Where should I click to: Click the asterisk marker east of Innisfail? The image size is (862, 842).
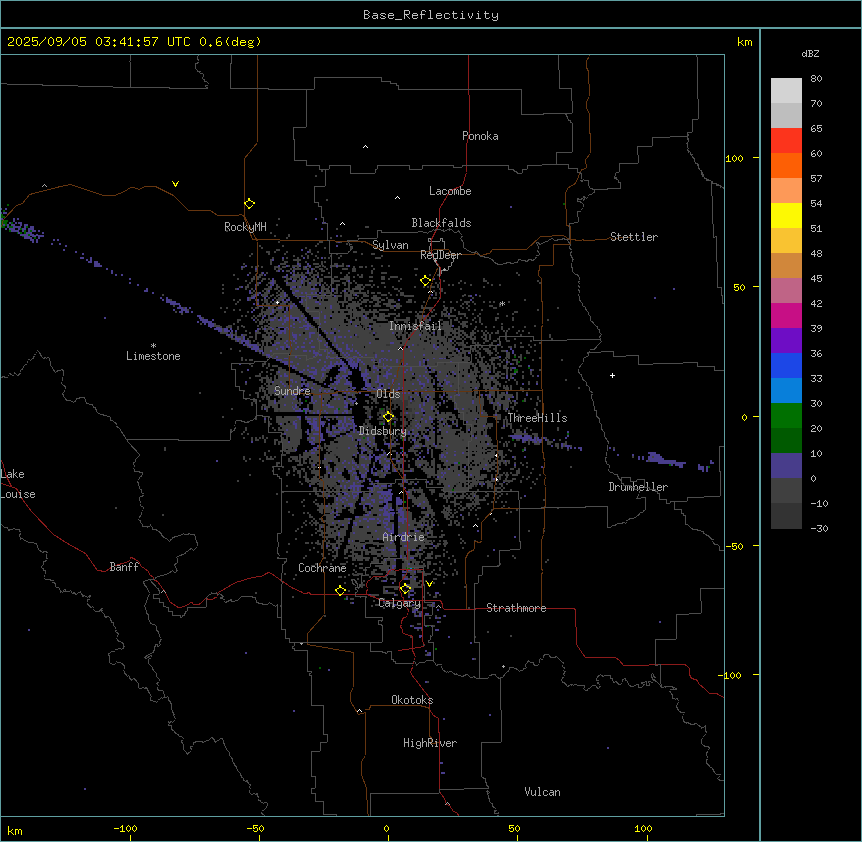502,303
